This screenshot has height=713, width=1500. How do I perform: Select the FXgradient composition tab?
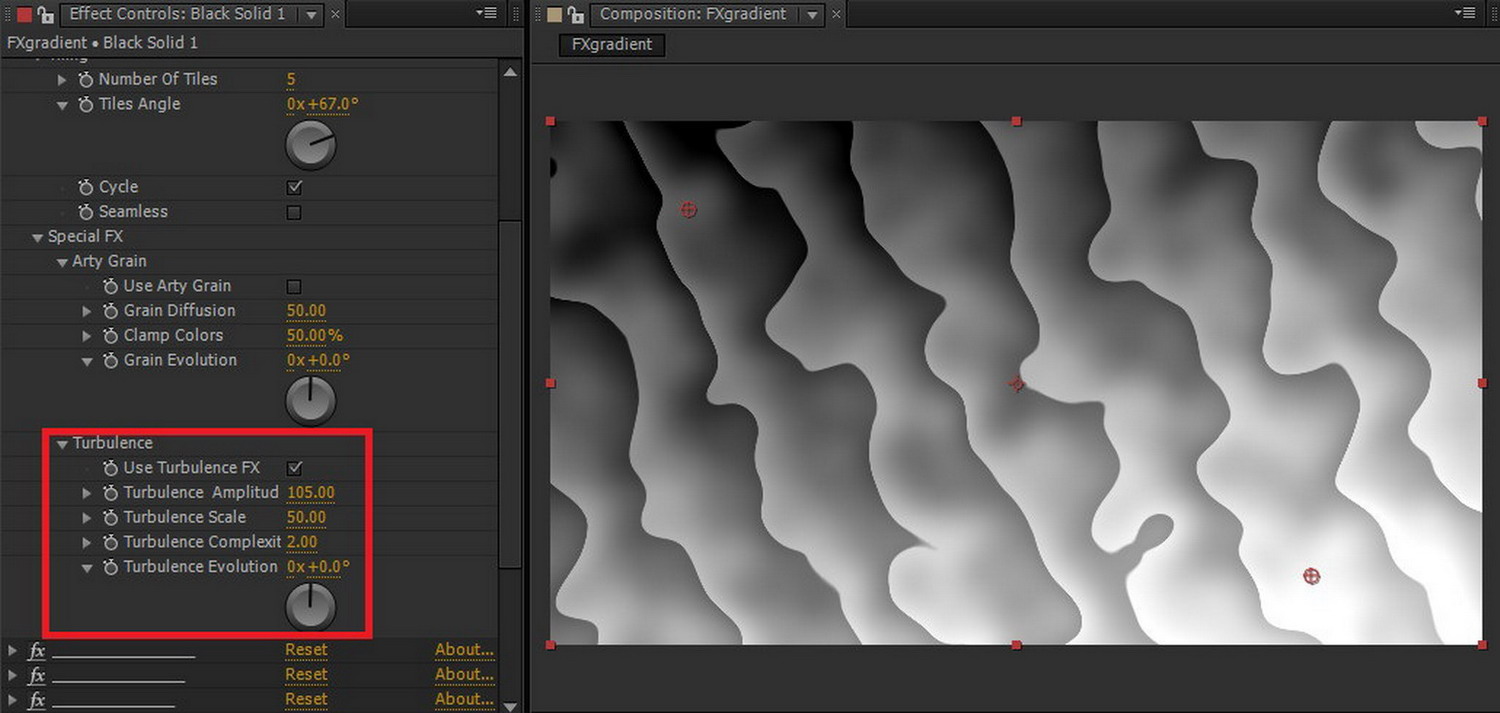(611, 45)
